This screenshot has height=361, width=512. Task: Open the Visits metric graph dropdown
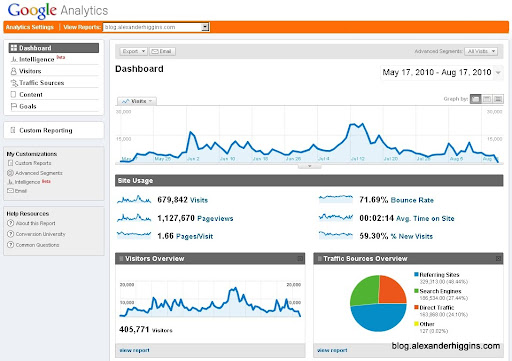point(137,101)
